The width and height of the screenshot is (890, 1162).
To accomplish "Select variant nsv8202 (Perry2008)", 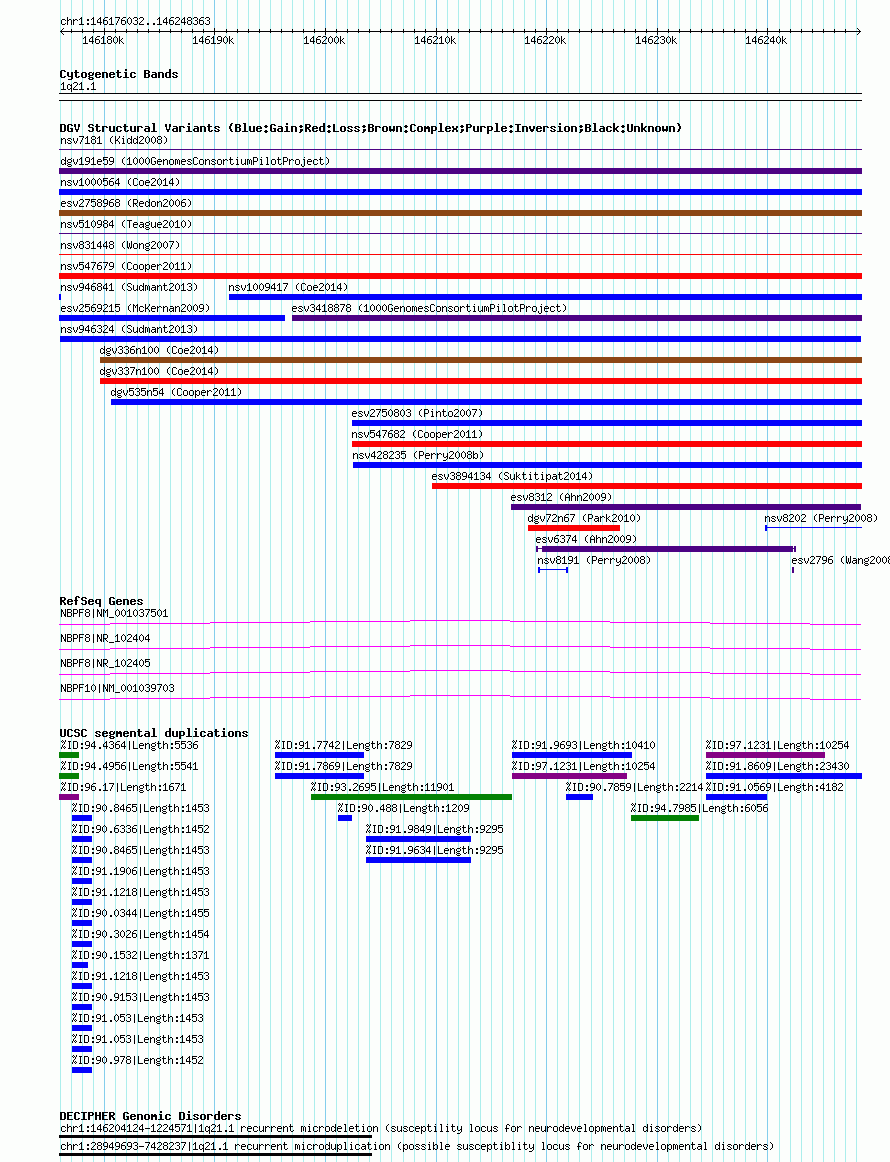I will tap(821, 518).
